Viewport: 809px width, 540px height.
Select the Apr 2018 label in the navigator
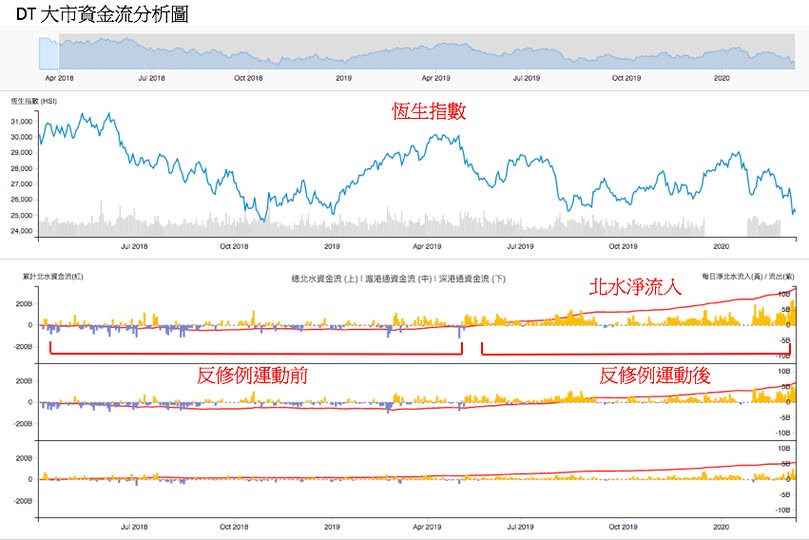click(x=59, y=78)
